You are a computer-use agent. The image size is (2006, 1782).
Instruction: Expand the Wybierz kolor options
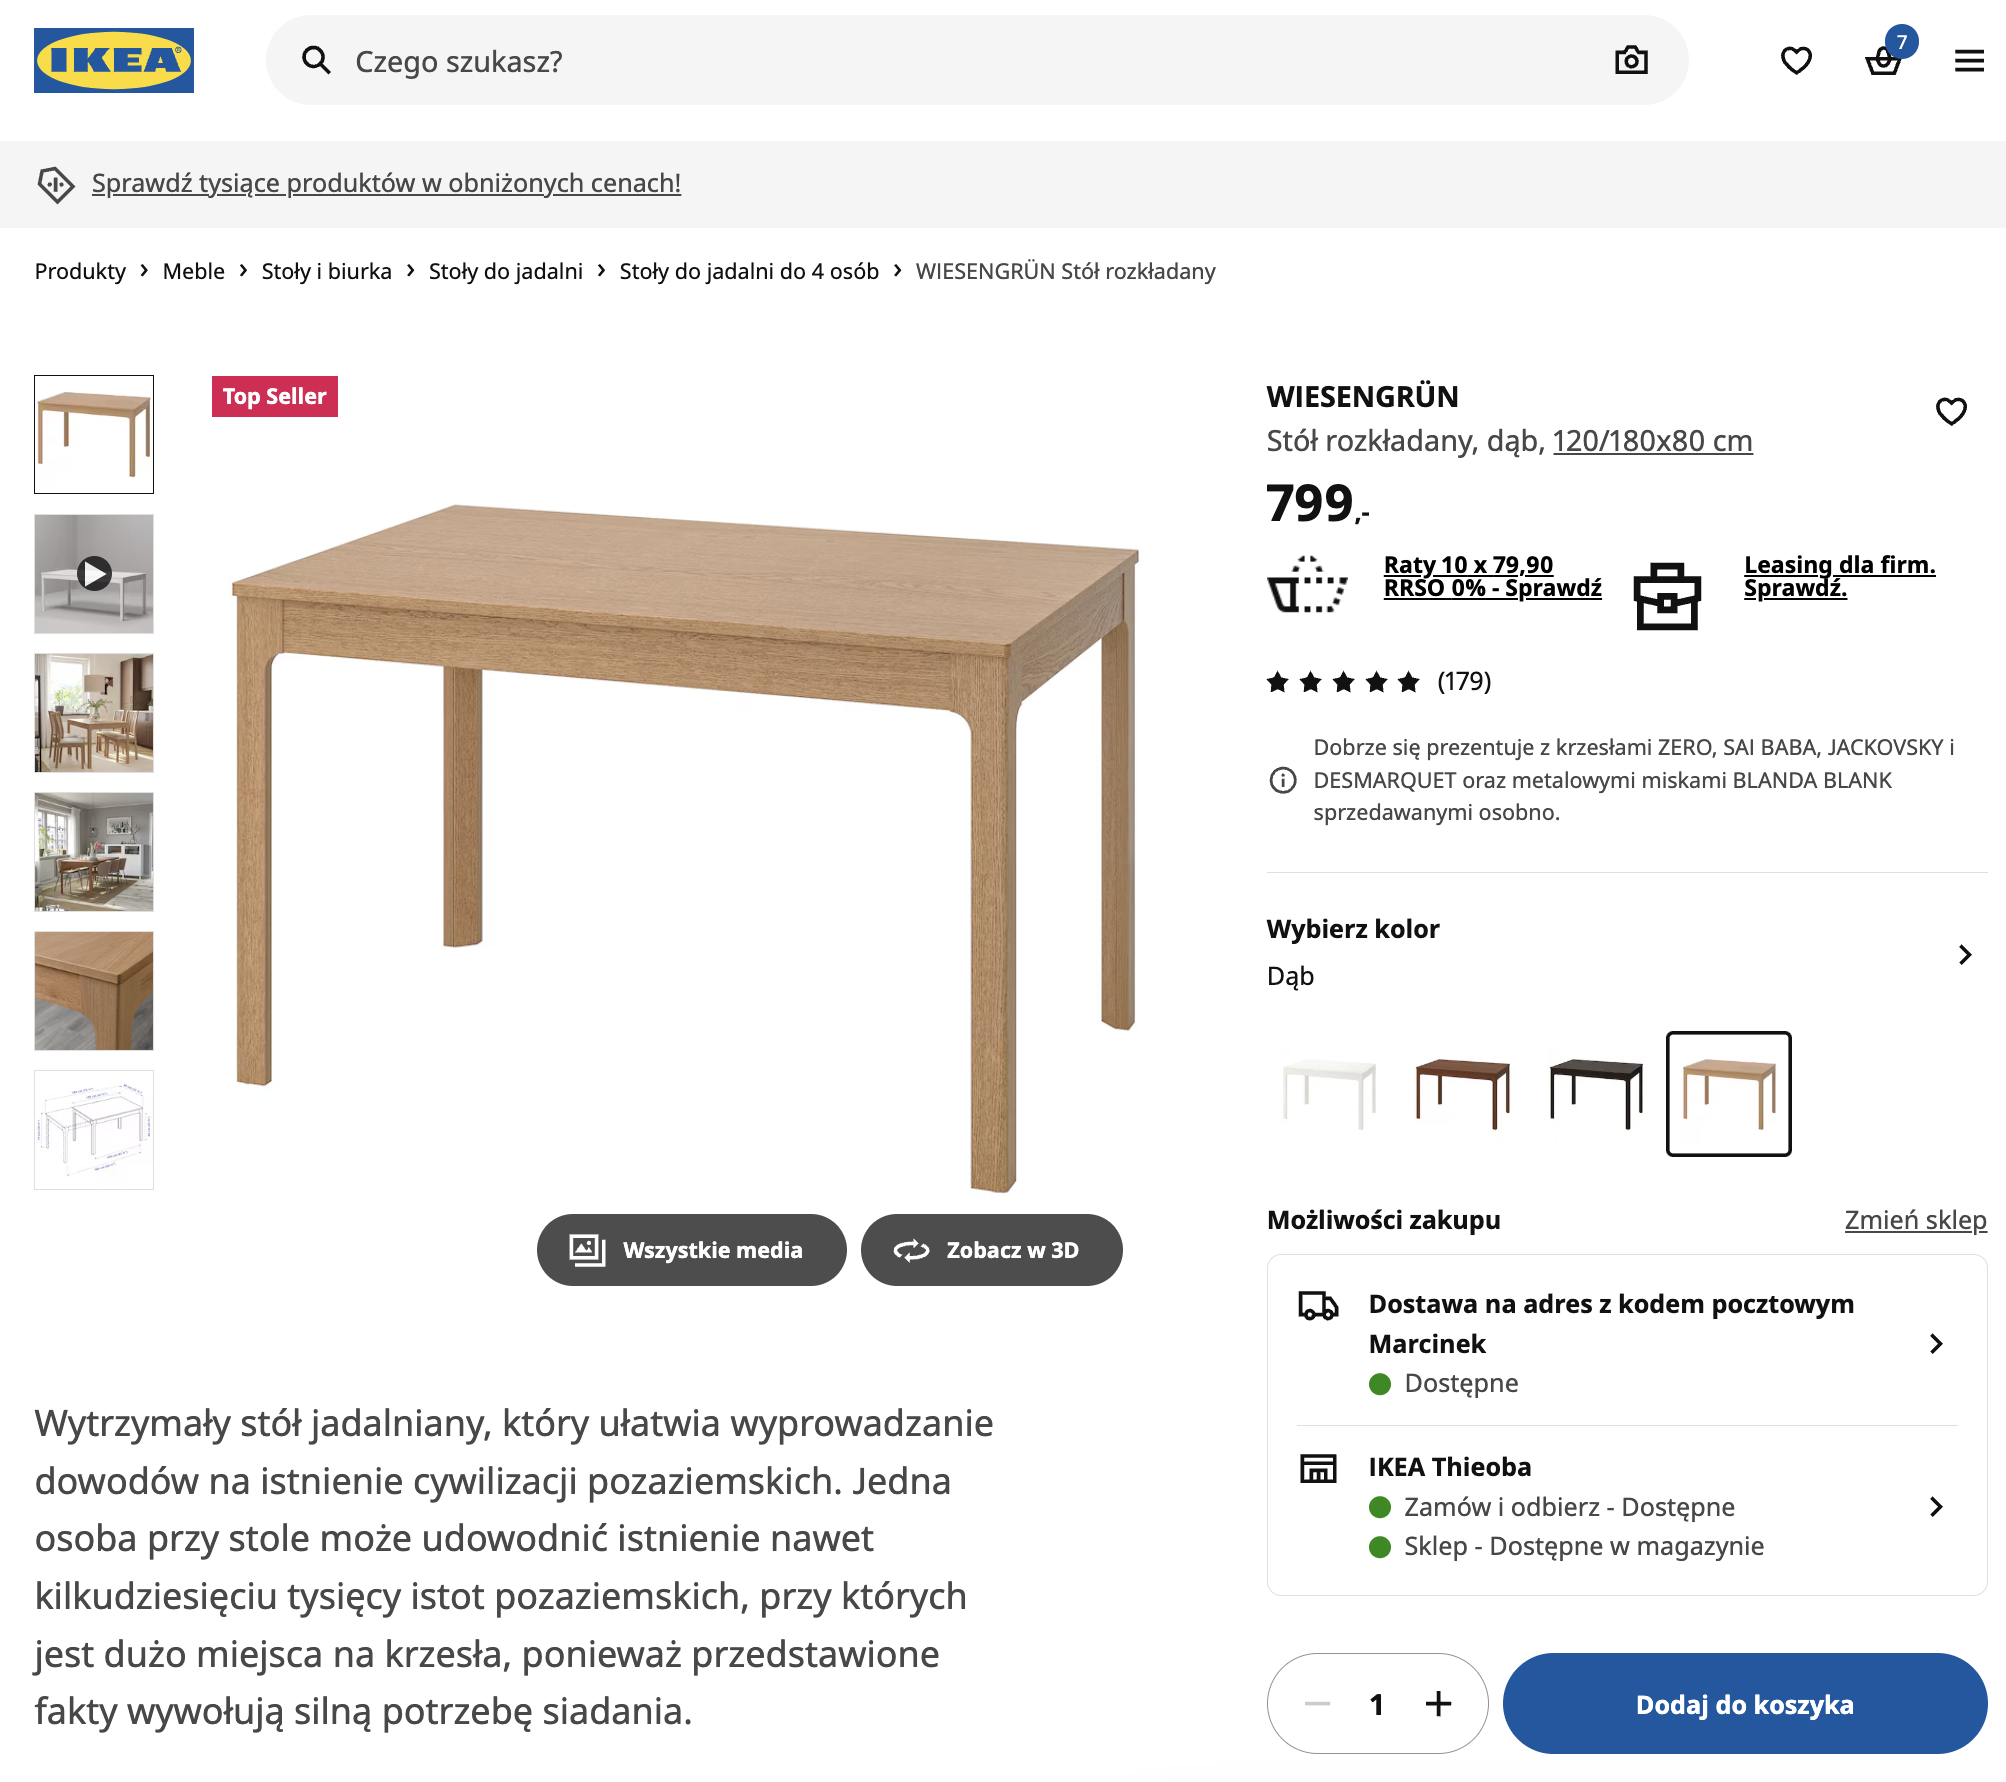tap(1964, 954)
